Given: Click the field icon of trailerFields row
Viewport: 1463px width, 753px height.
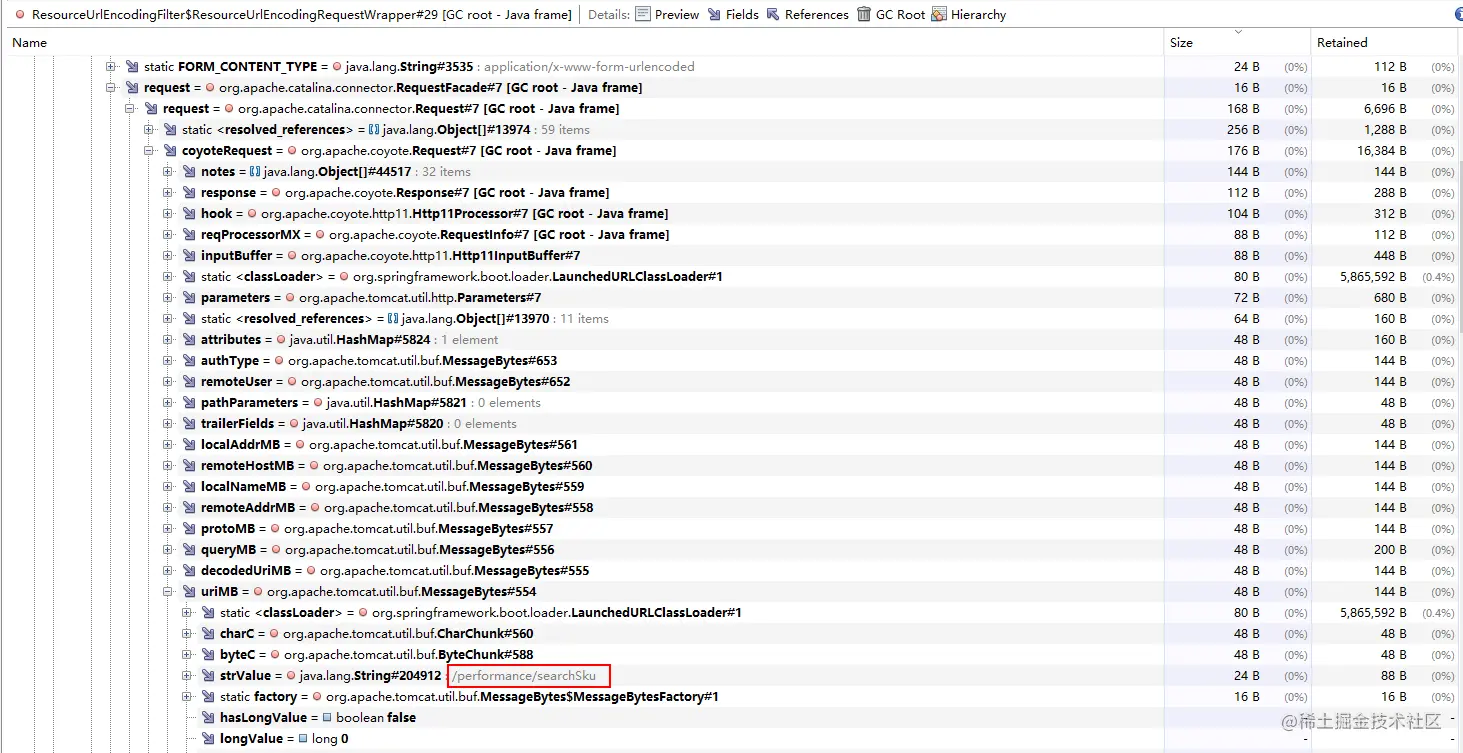Looking at the screenshot, I should pos(189,424).
